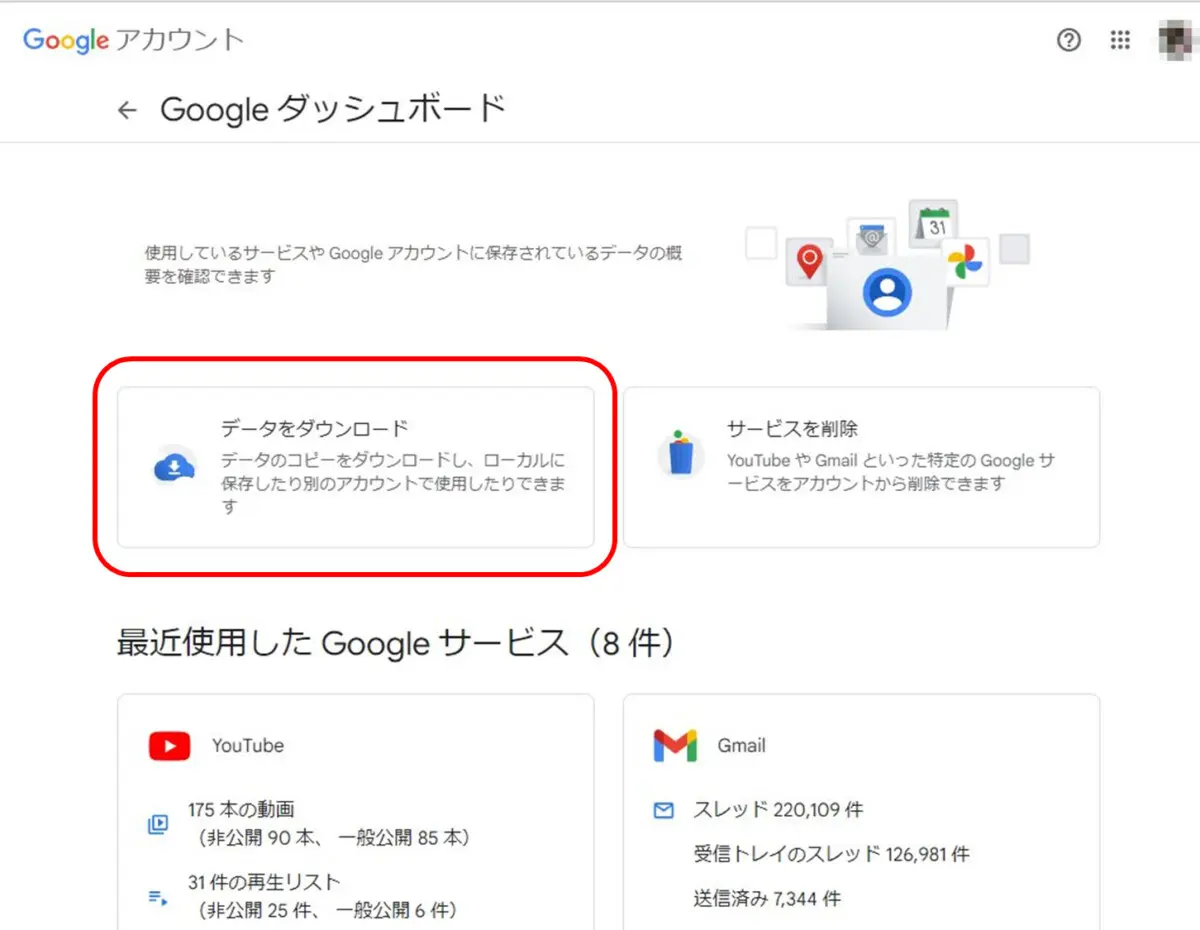Open the Google apps grid launcher

(x=1120, y=40)
